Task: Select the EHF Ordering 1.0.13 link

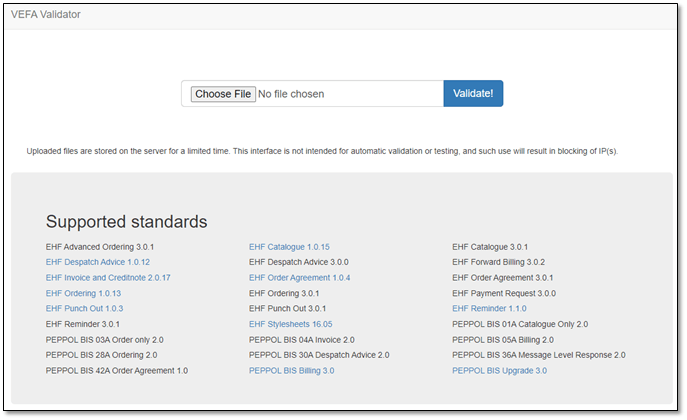Action: coord(83,293)
